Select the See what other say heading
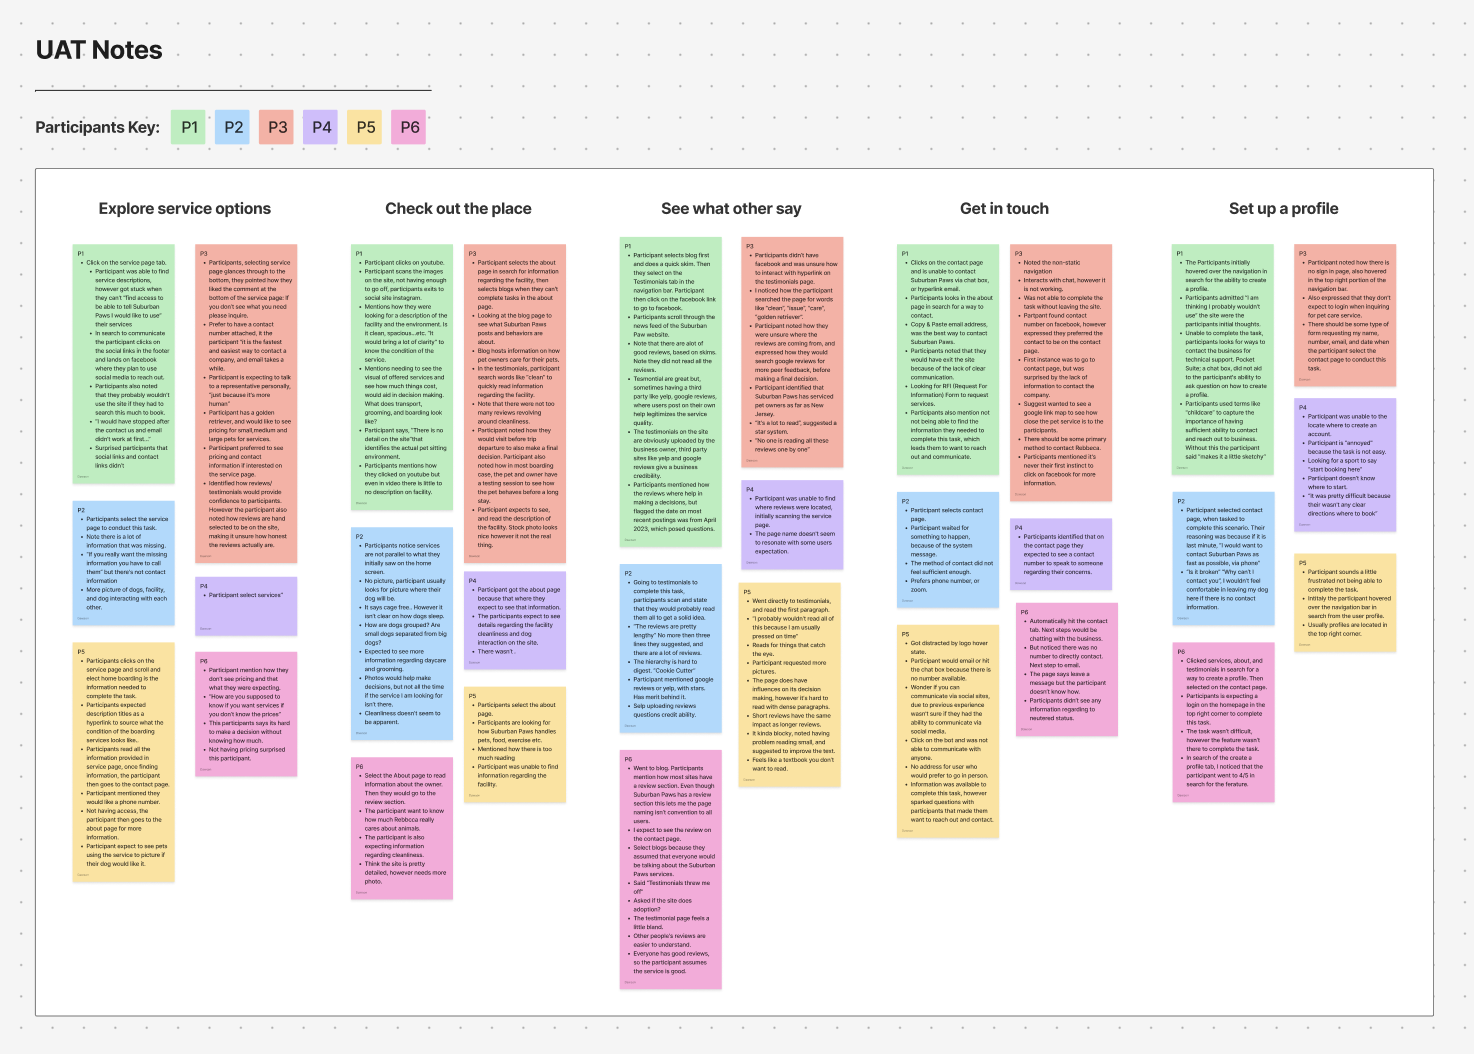Image resolution: width=1474 pixels, height=1054 pixels. [731, 208]
